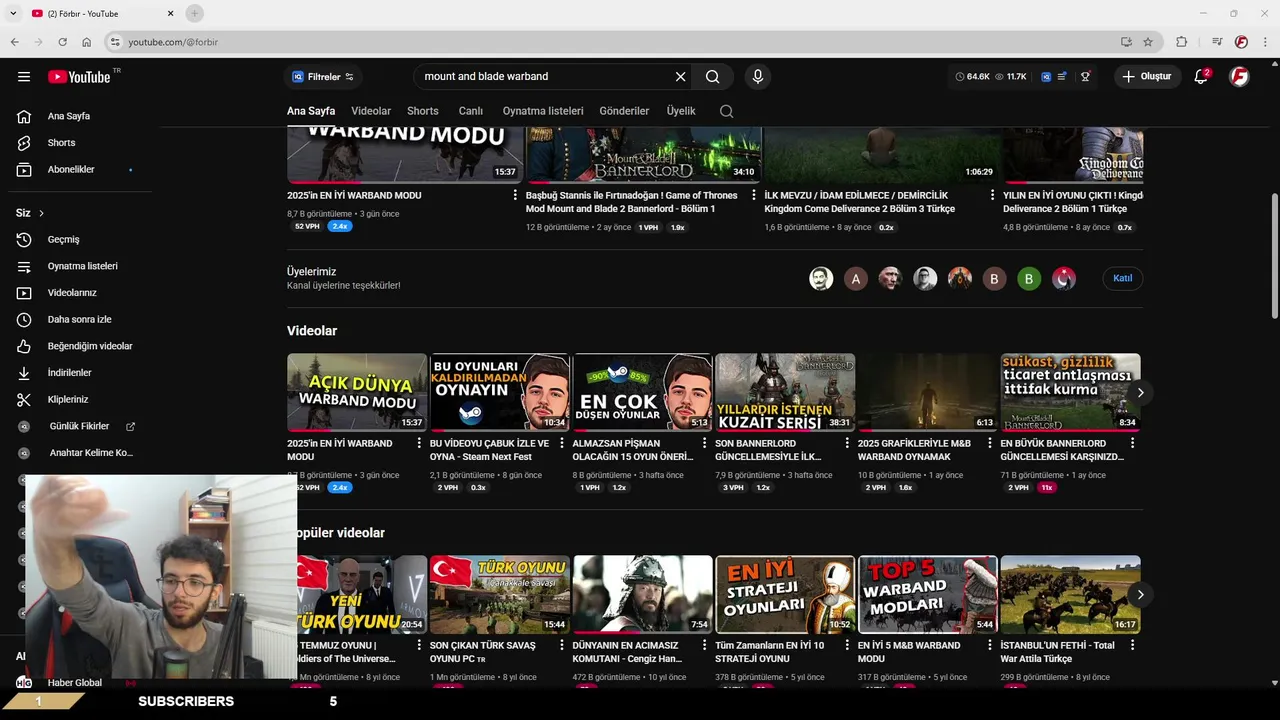Screen dimensions: 1280x720
Task: Open DÜNYANIN EN ACIMASIZ KOMUTANI video title
Action: click(x=628, y=652)
